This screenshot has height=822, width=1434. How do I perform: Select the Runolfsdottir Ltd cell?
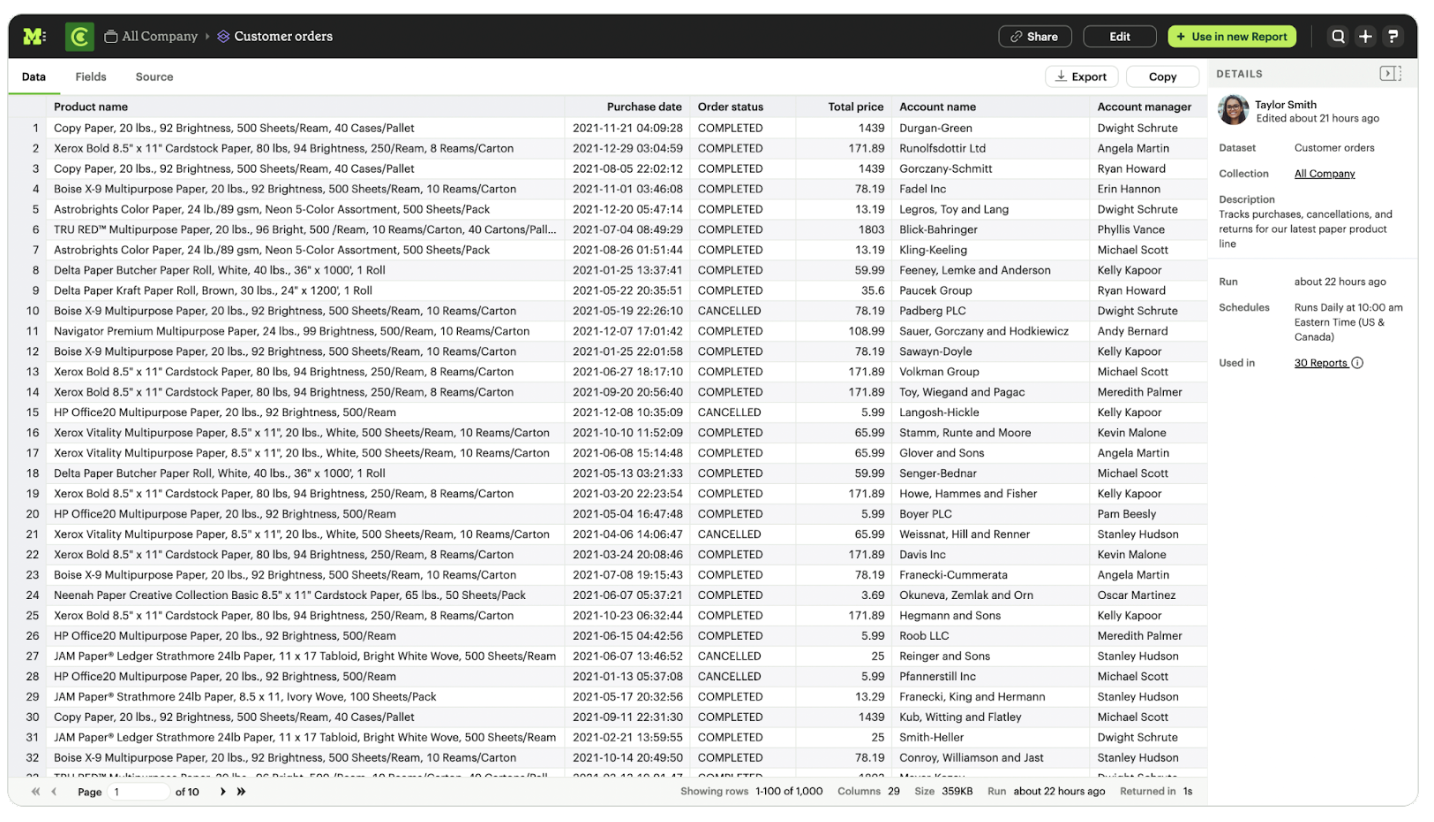point(990,148)
